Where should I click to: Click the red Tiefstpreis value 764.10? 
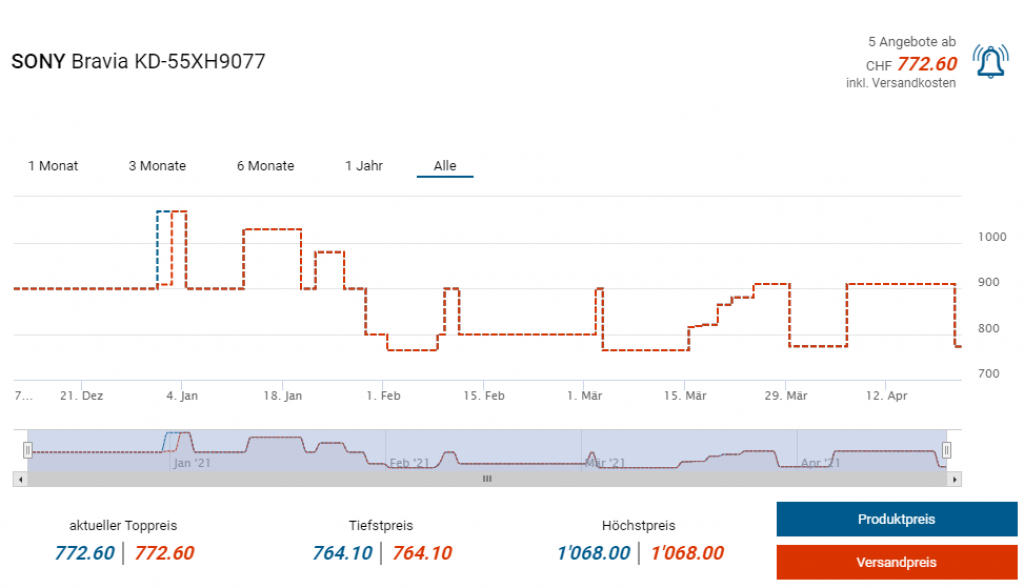point(422,553)
